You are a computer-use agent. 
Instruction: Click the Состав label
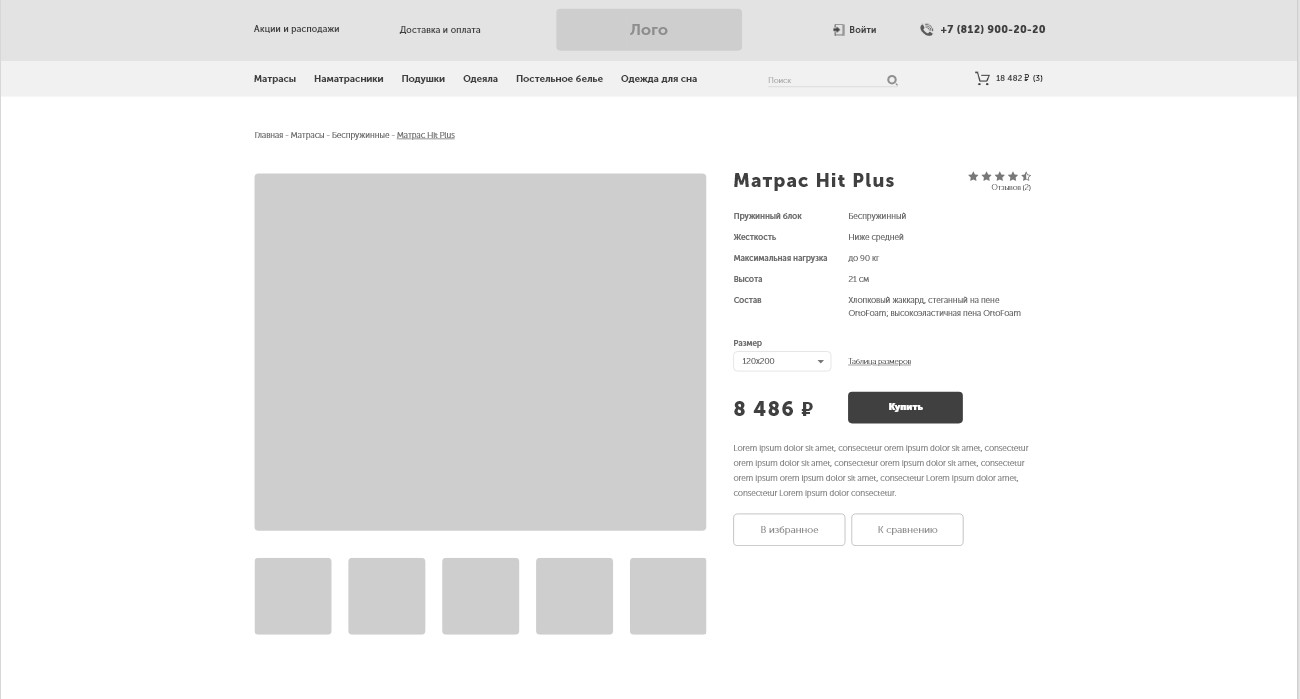pyautogui.click(x=747, y=300)
